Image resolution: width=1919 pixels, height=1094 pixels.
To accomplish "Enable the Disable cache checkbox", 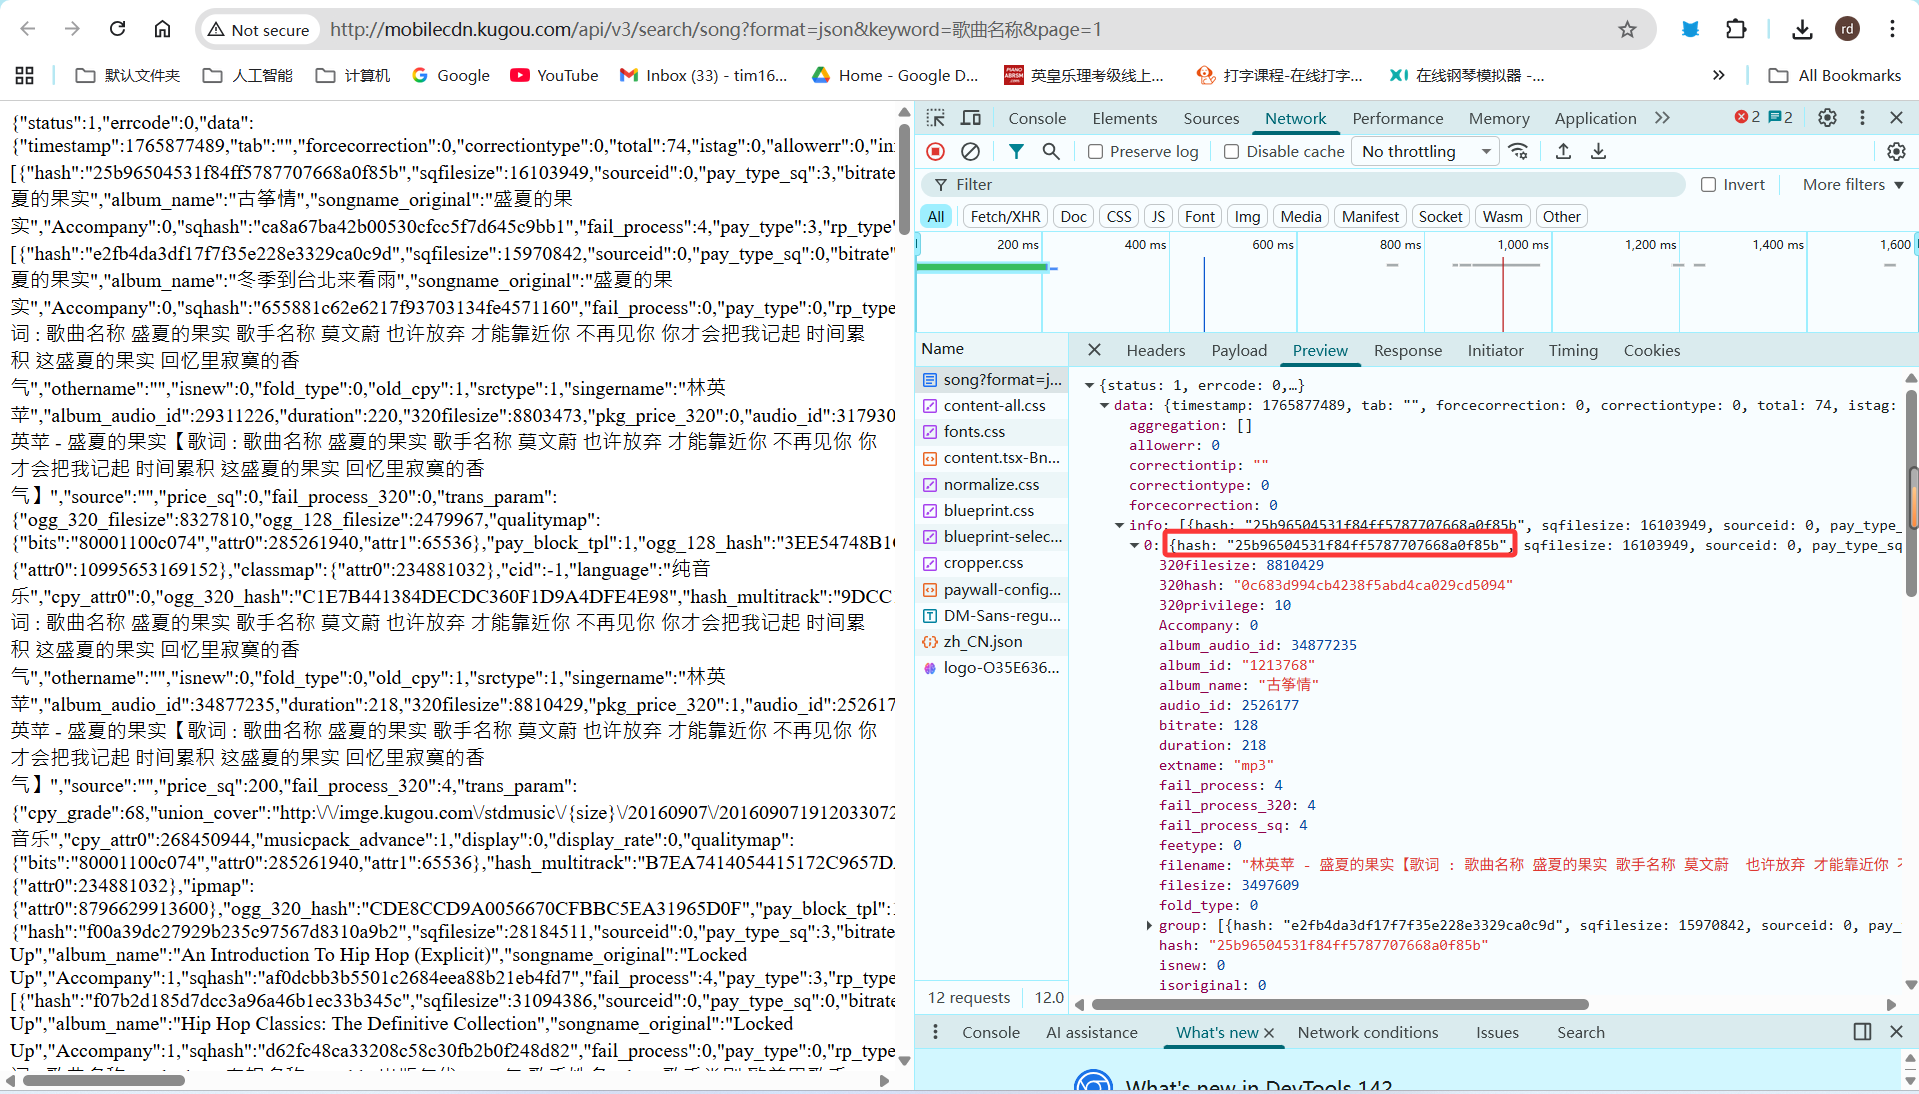I will [x=1232, y=152].
